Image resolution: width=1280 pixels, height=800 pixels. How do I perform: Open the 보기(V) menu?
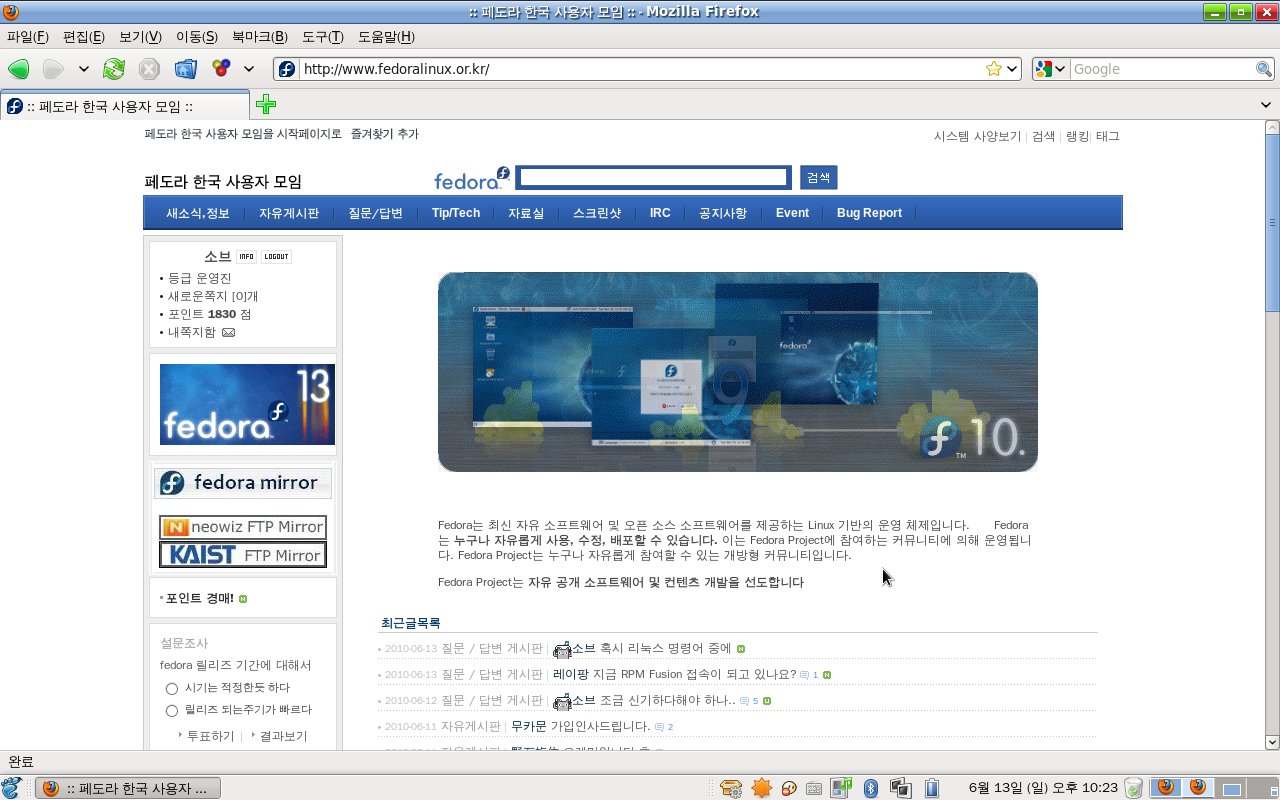tap(140, 37)
